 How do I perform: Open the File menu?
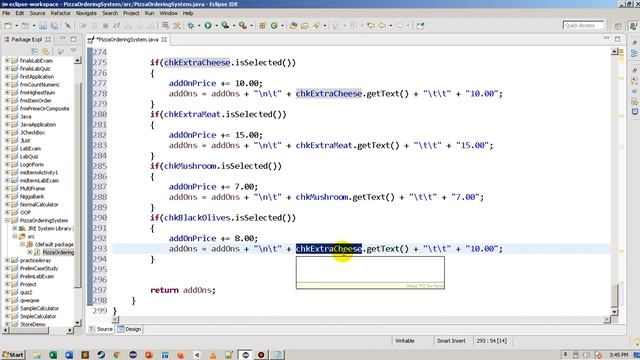click(x=6, y=13)
